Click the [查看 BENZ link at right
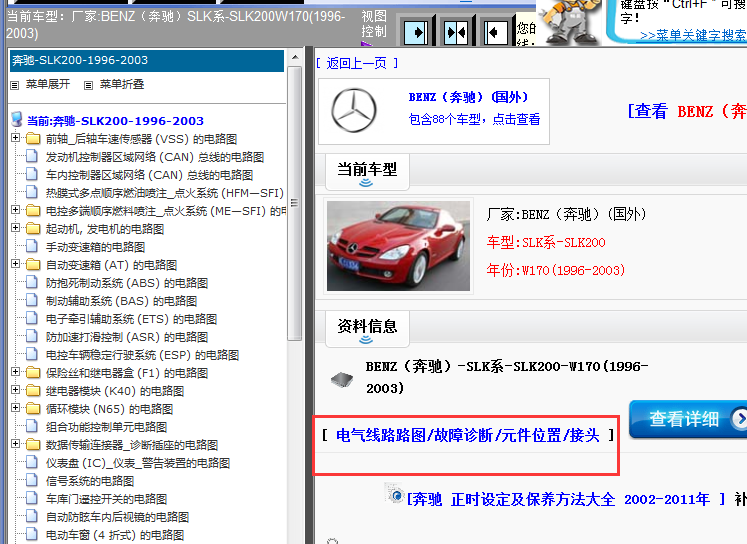The height and width of the screenshot is (544, 747). 686,111
